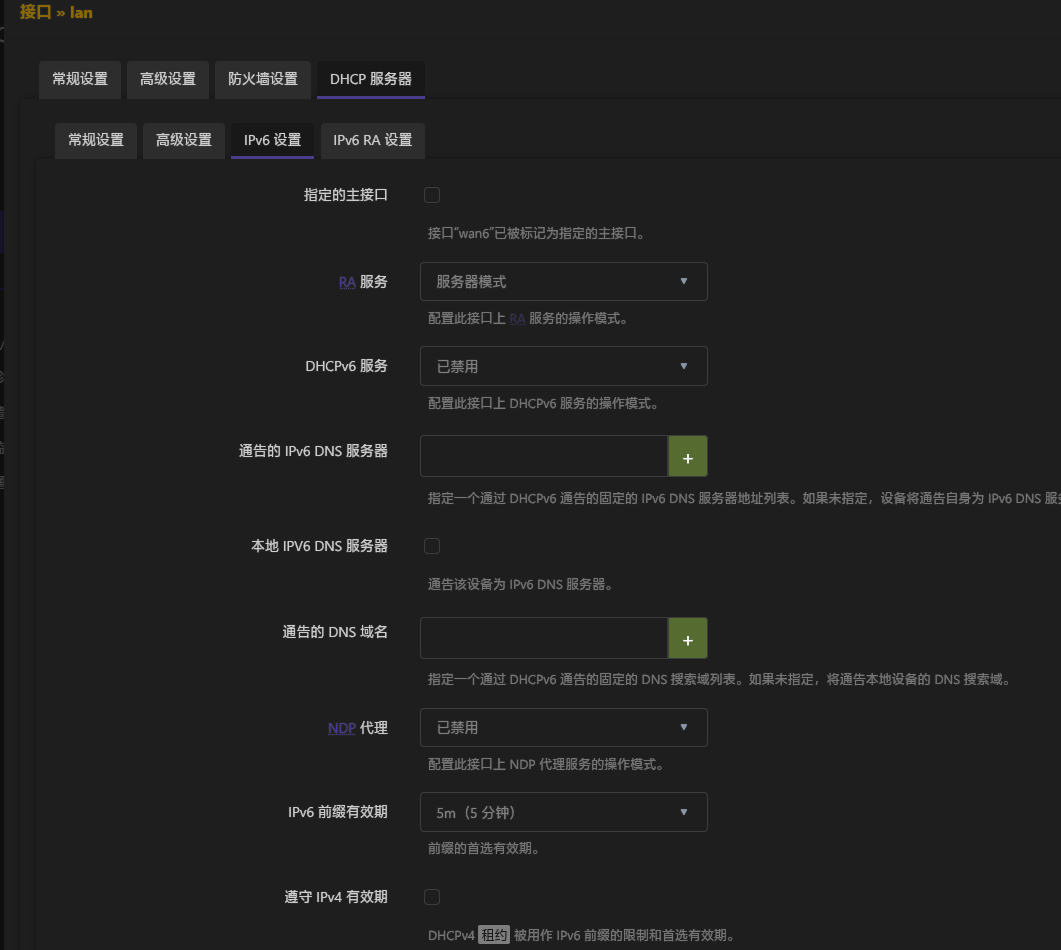
Task: Click plus button beside 通告的 DNS 域名 field
Action: [x=687, y=638]
